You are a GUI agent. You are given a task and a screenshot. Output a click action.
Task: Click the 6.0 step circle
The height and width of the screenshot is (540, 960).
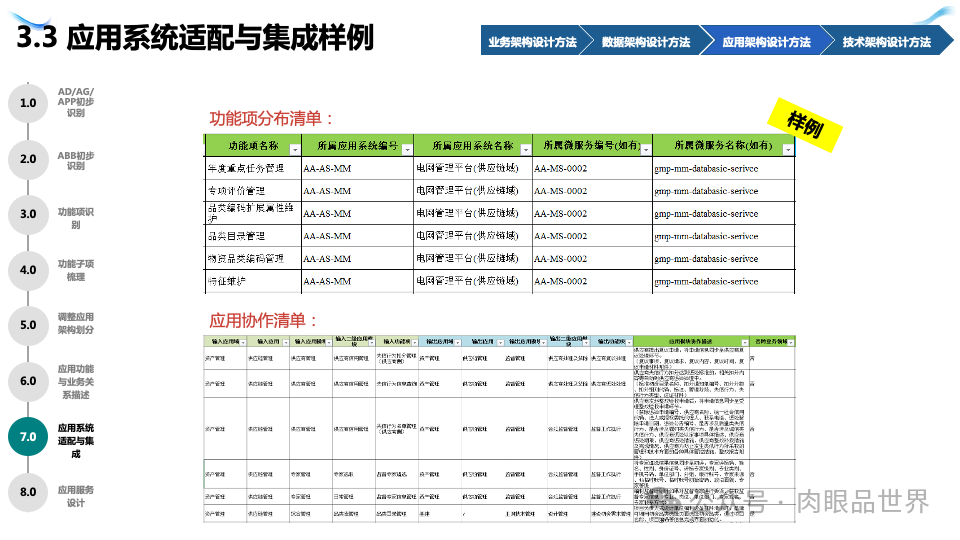pyautogui.click(x=28, y=381)
